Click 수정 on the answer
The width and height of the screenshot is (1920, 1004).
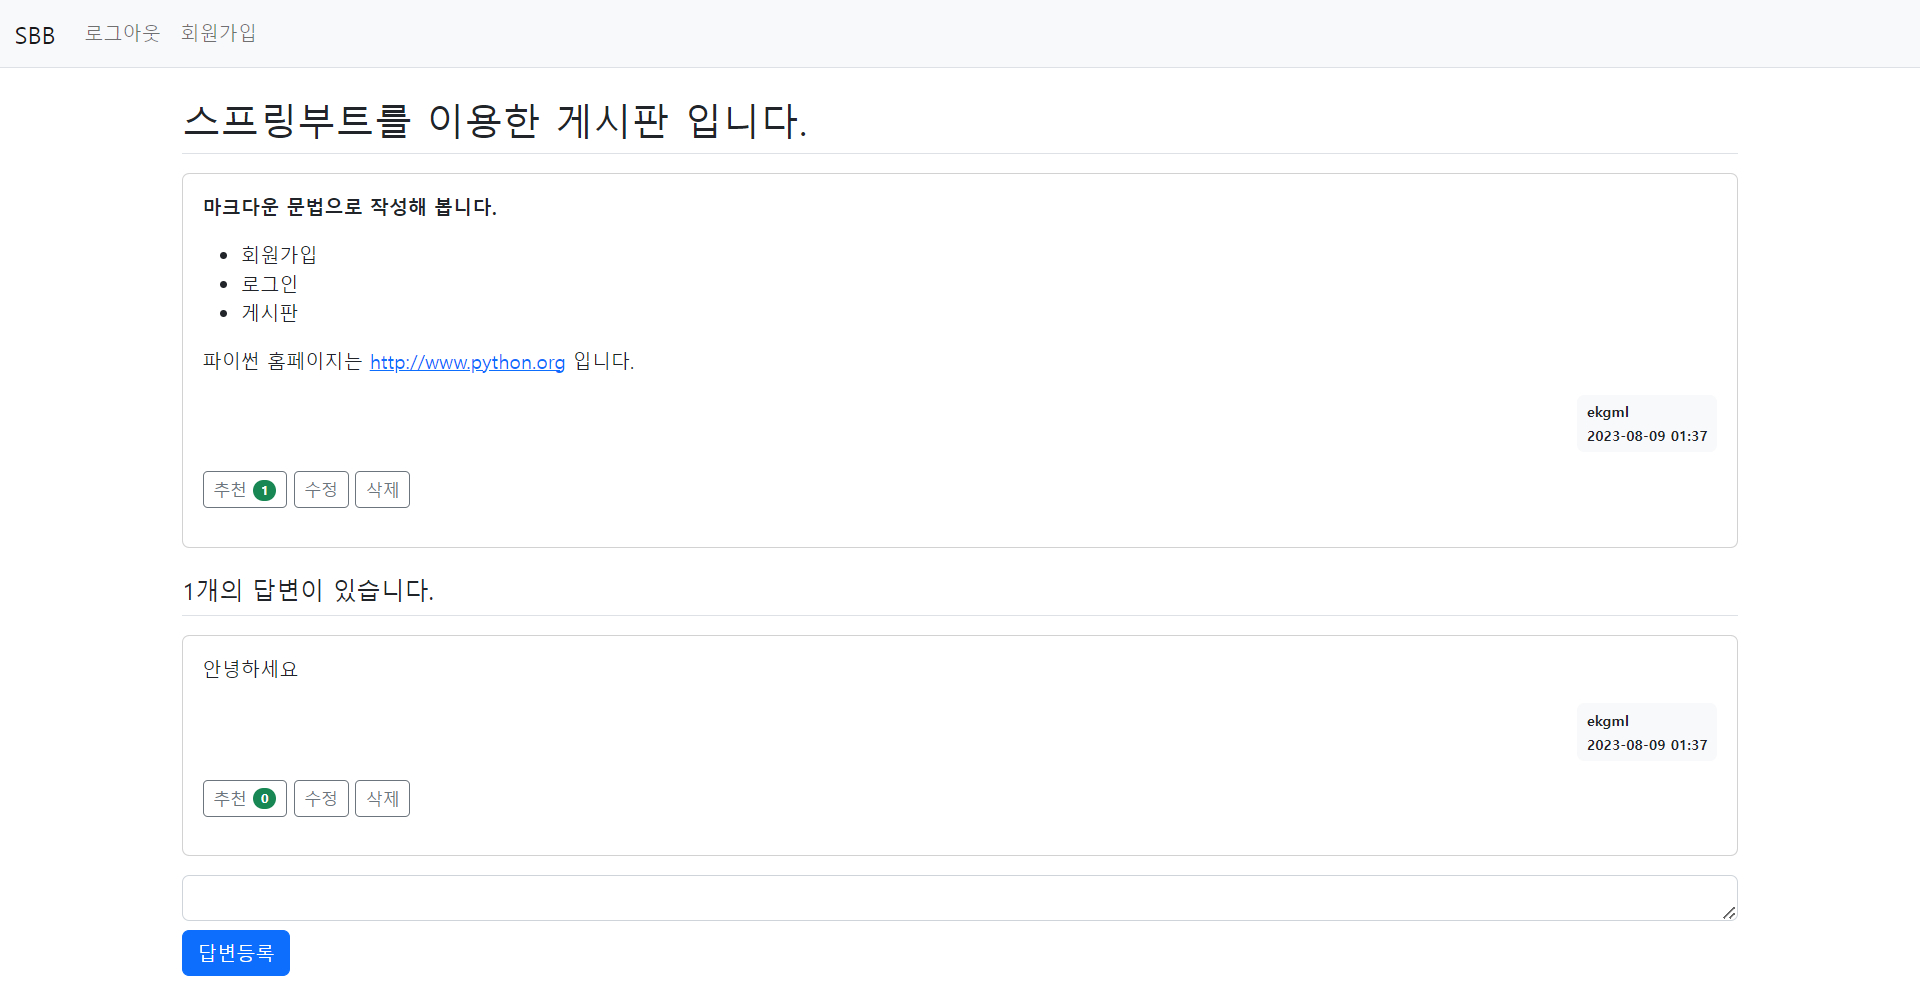point(321,799)
